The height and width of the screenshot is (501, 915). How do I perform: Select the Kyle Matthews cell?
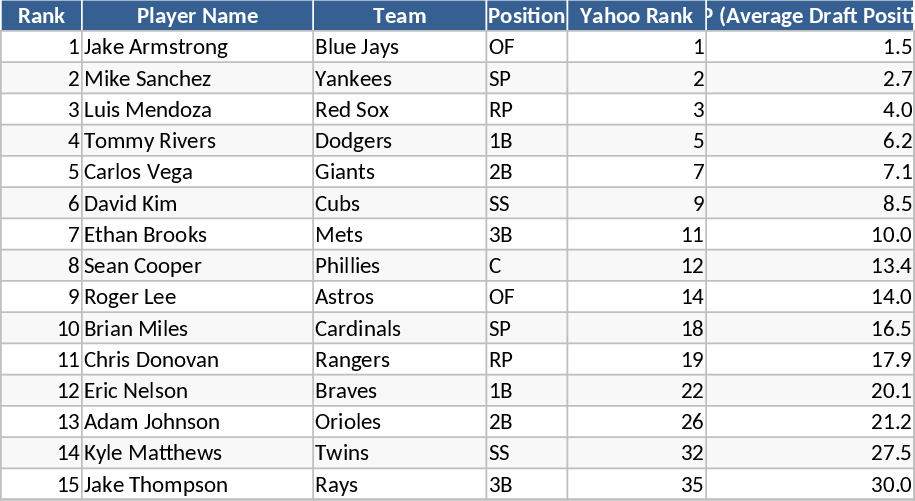(x=197, y=453)
